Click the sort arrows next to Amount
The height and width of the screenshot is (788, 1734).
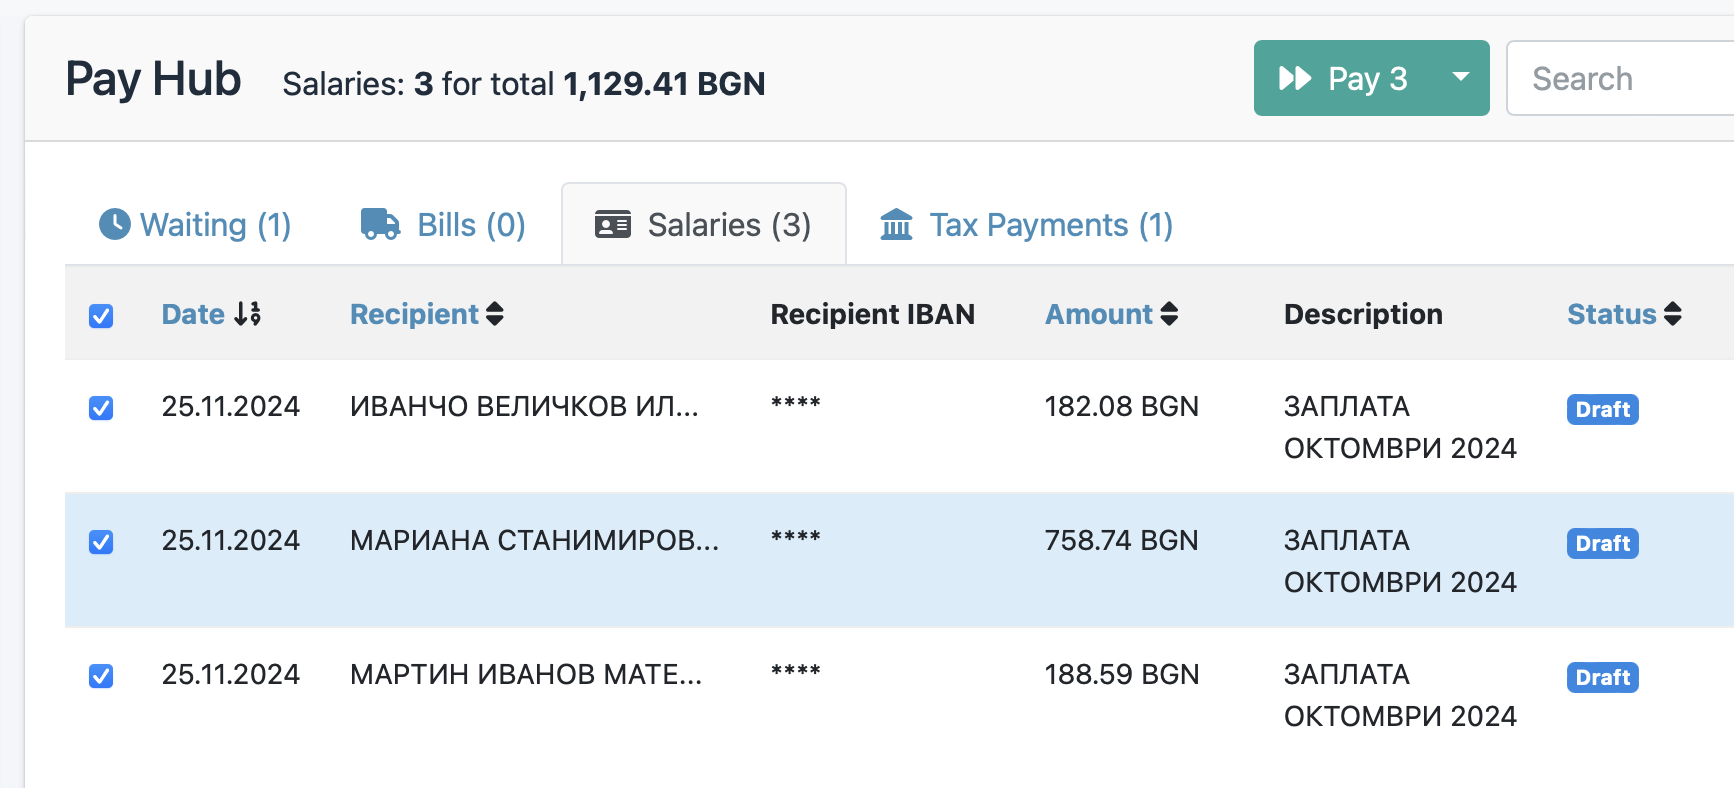point(1169,314)
